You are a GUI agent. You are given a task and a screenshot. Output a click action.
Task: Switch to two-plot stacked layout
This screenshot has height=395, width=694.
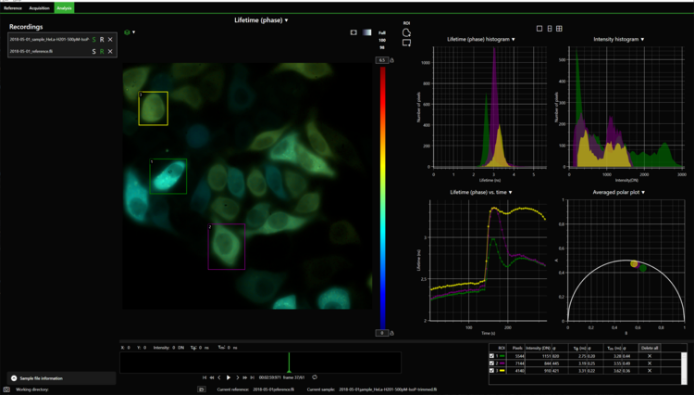[x=549, y=28]
